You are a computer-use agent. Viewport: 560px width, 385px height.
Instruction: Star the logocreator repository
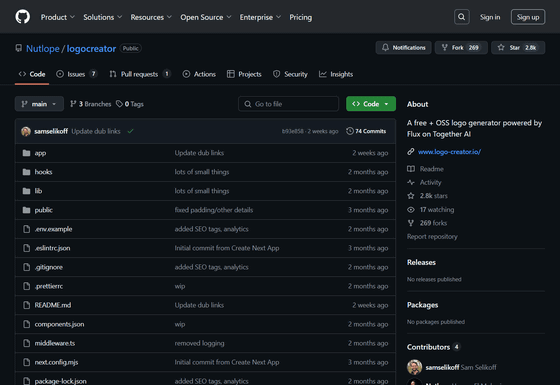[518, 48]
